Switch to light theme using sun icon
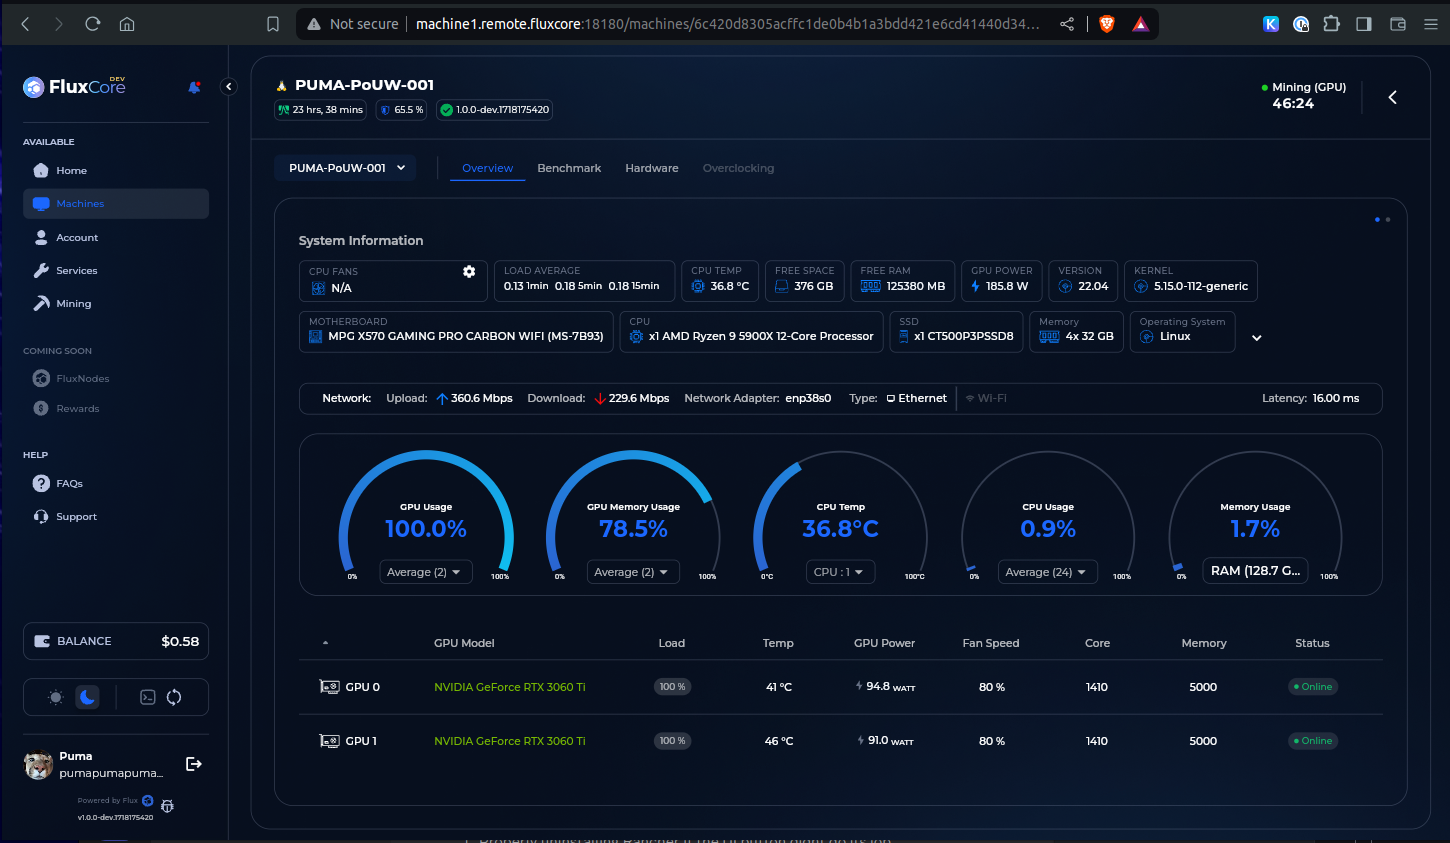The width and height of the screenshot is (1450, 843). [56, 697]
